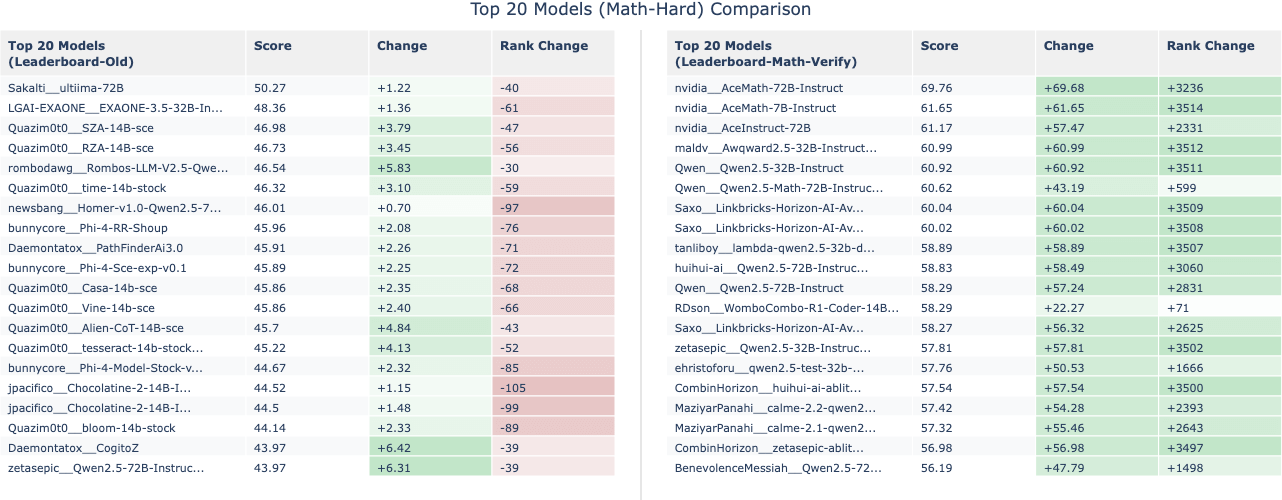The width and height of the screenshot is (1282, 500).
Task: Select the -97 rank change cell
Action: 511,208
